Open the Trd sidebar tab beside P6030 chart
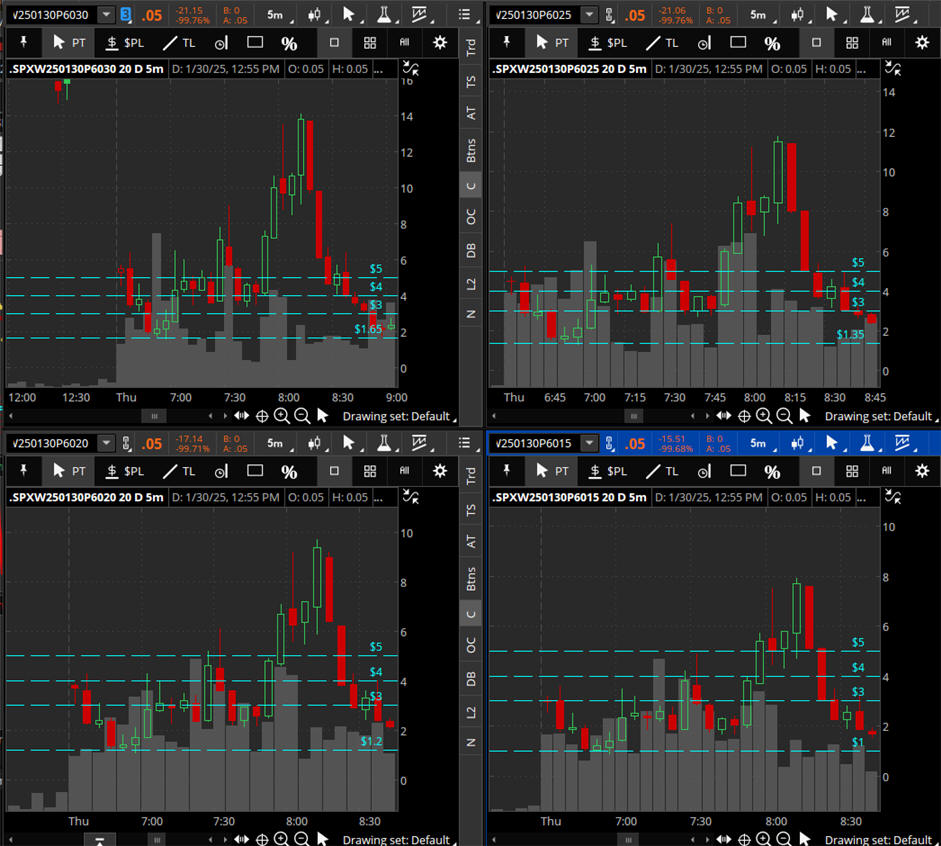941x846 pixels. tap(471, 47)
